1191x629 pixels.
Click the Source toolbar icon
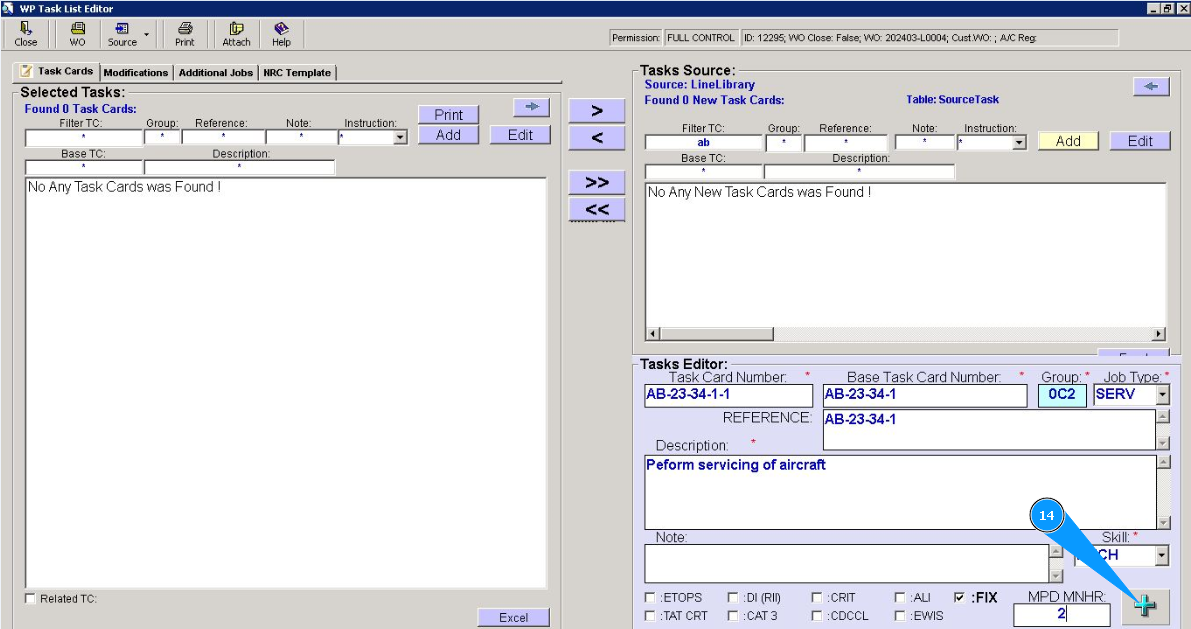click(x=122, y=34)
